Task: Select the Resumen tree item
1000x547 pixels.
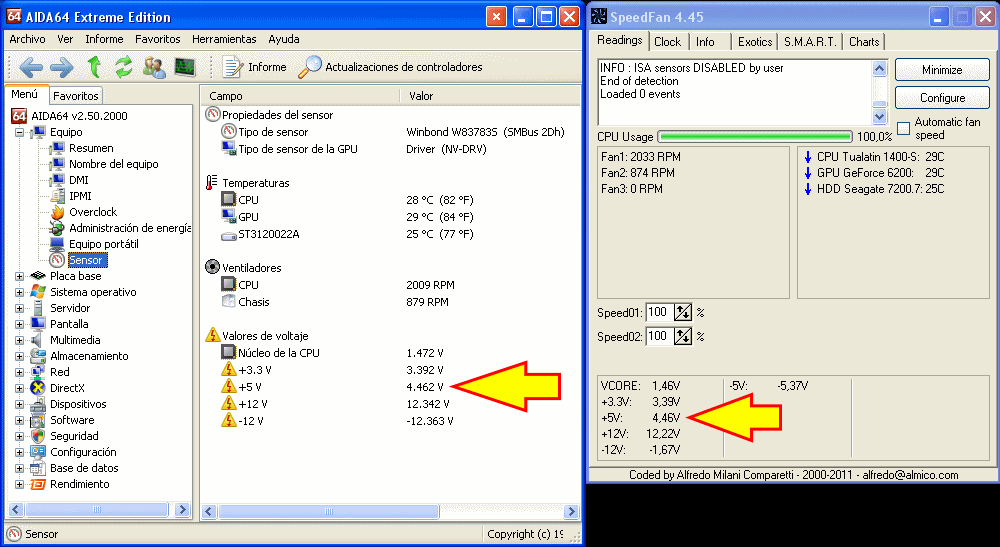Action: tap(91, 148)
